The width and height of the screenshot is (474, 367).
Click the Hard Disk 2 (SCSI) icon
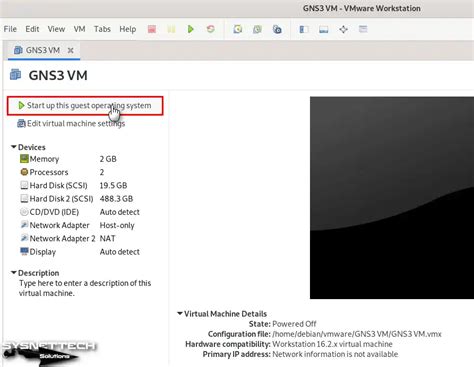pos(24,199)
